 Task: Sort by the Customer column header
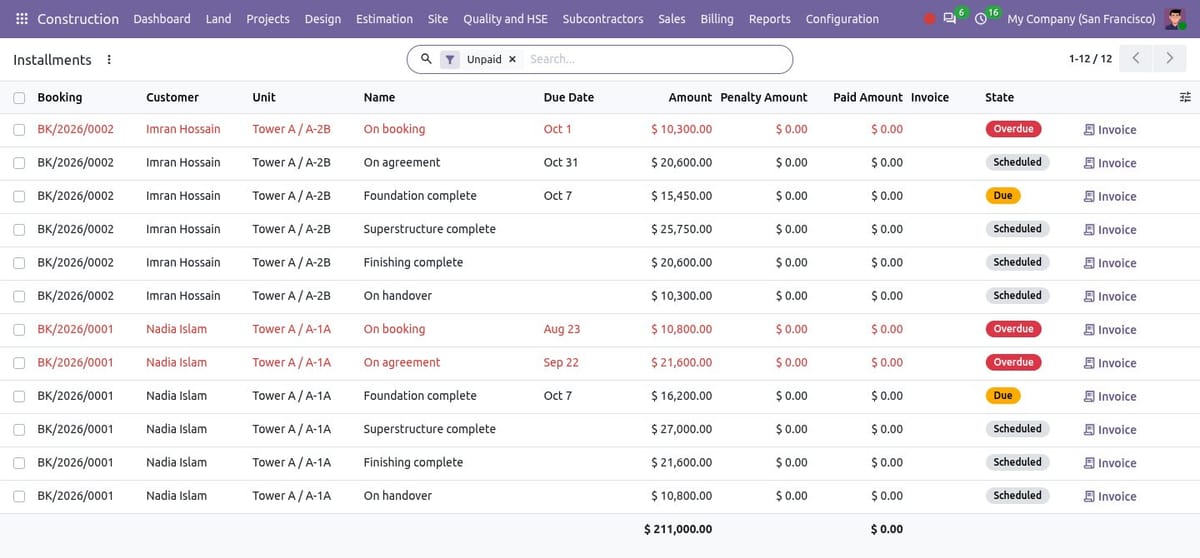coord(172,97)
